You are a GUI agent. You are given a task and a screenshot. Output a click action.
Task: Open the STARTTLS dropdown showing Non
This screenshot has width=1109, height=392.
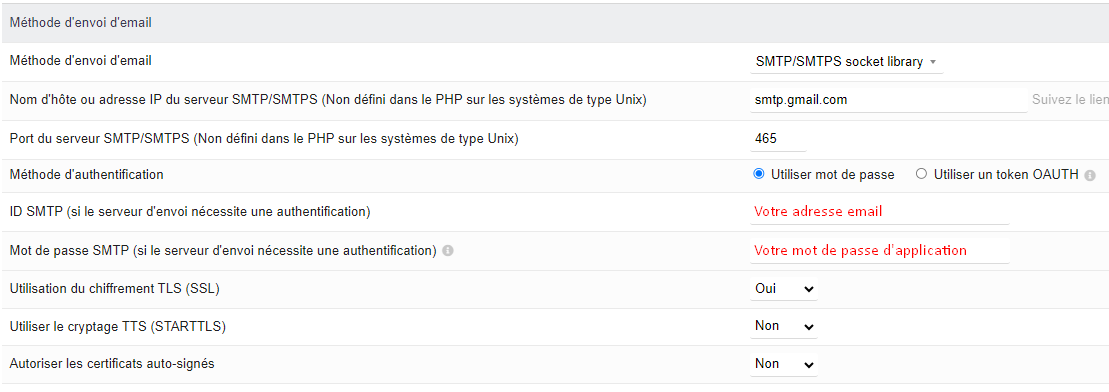tap(784, 326)
